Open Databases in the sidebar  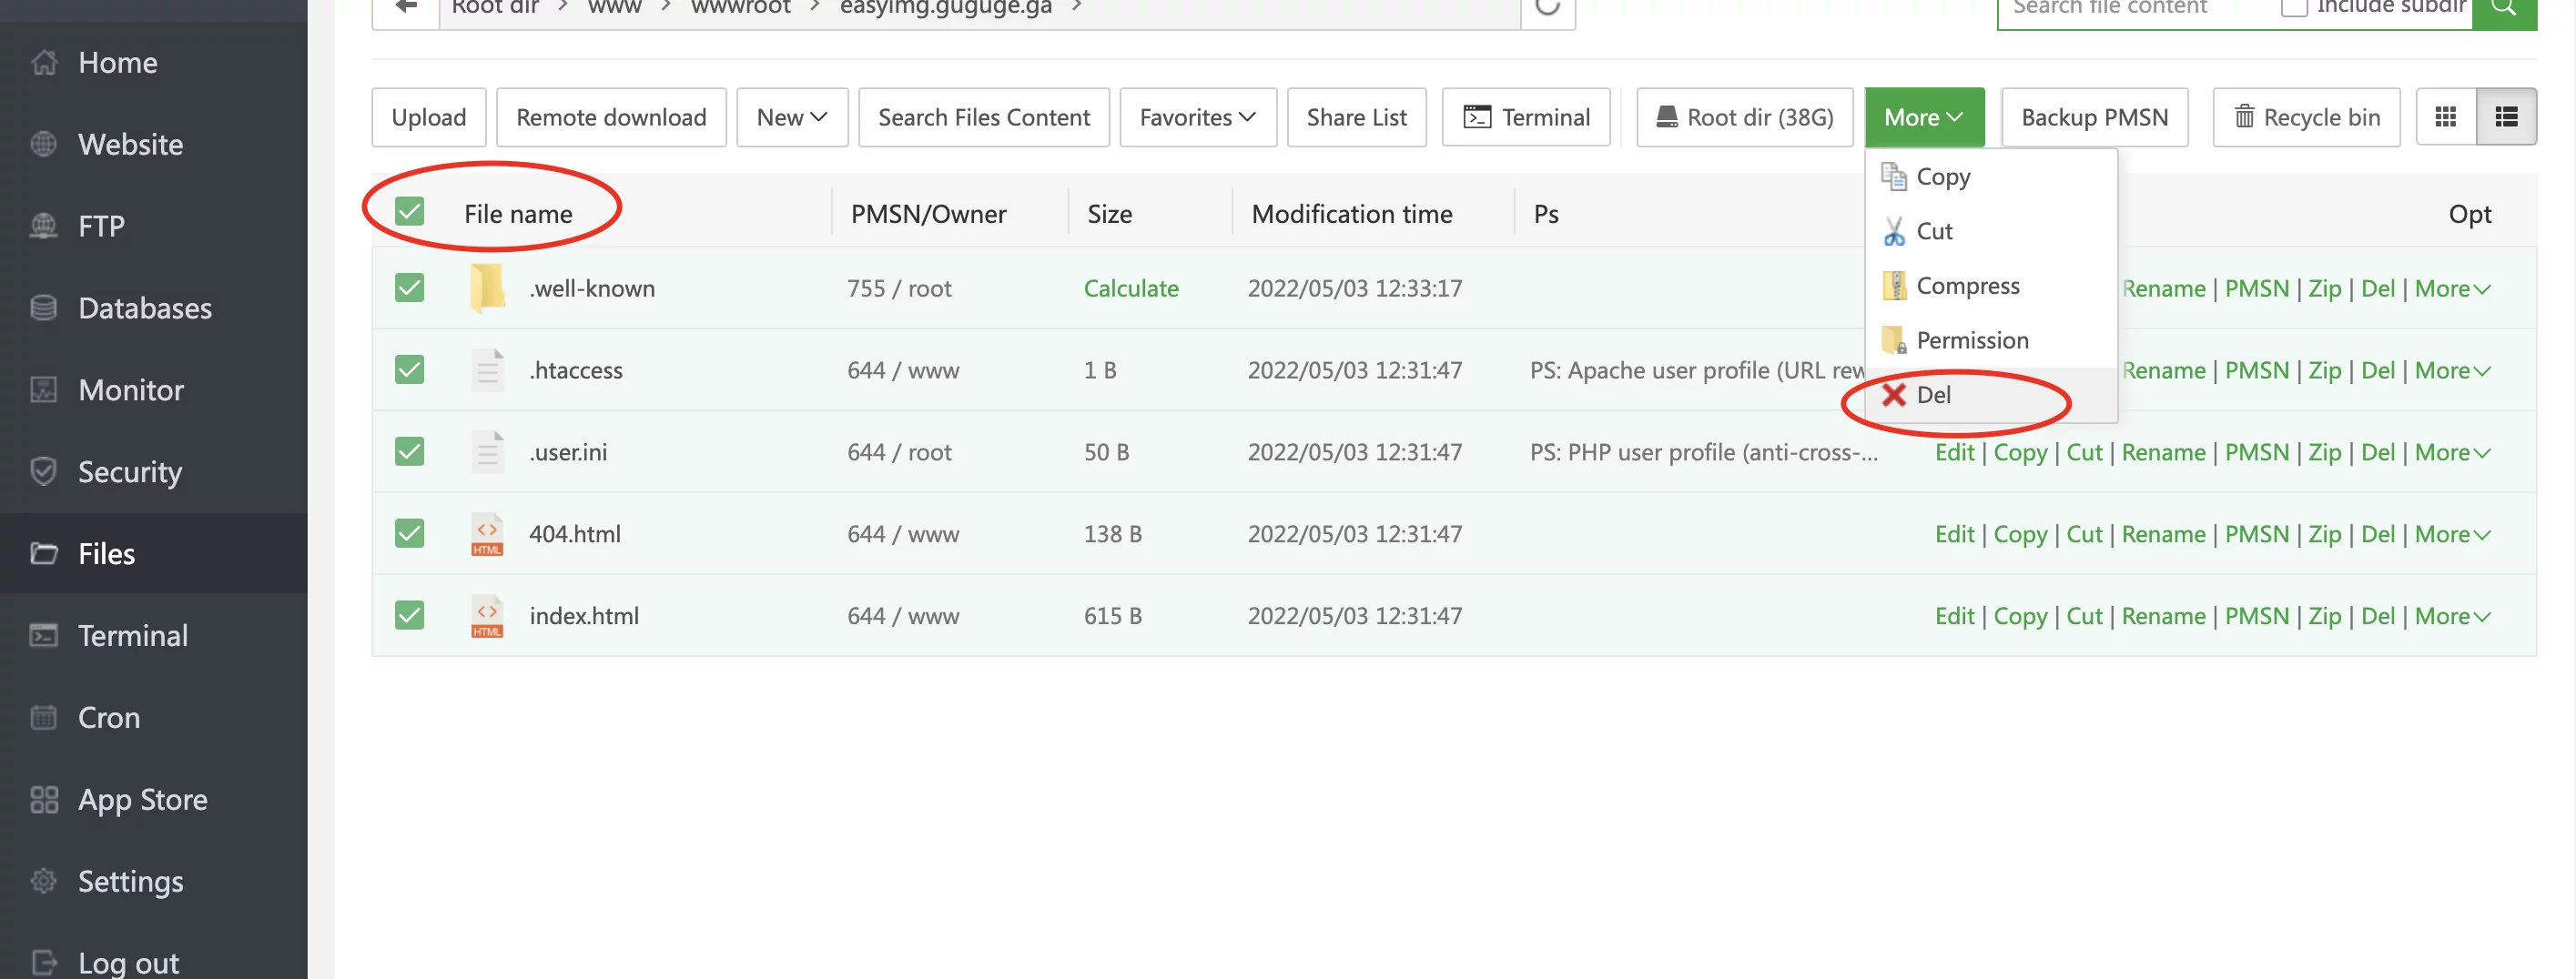145,308
